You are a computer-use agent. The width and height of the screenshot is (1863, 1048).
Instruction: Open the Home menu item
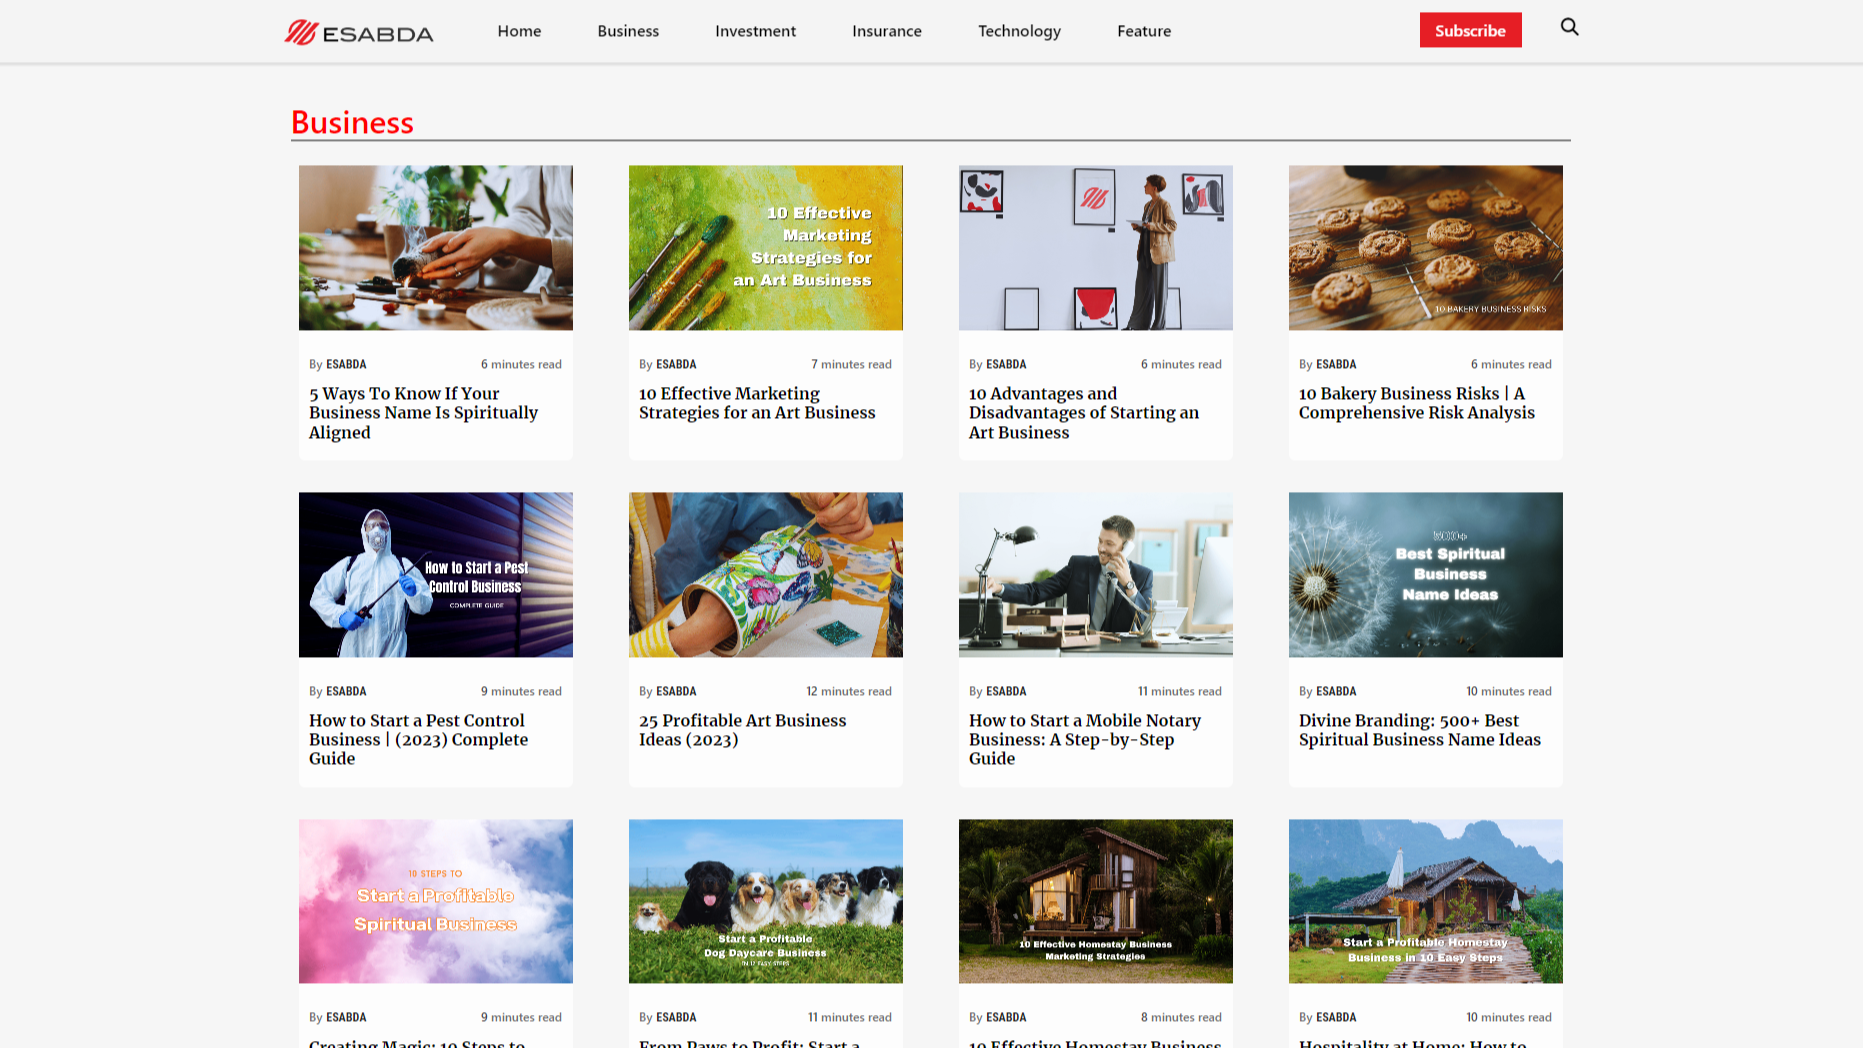coord(519,31)
